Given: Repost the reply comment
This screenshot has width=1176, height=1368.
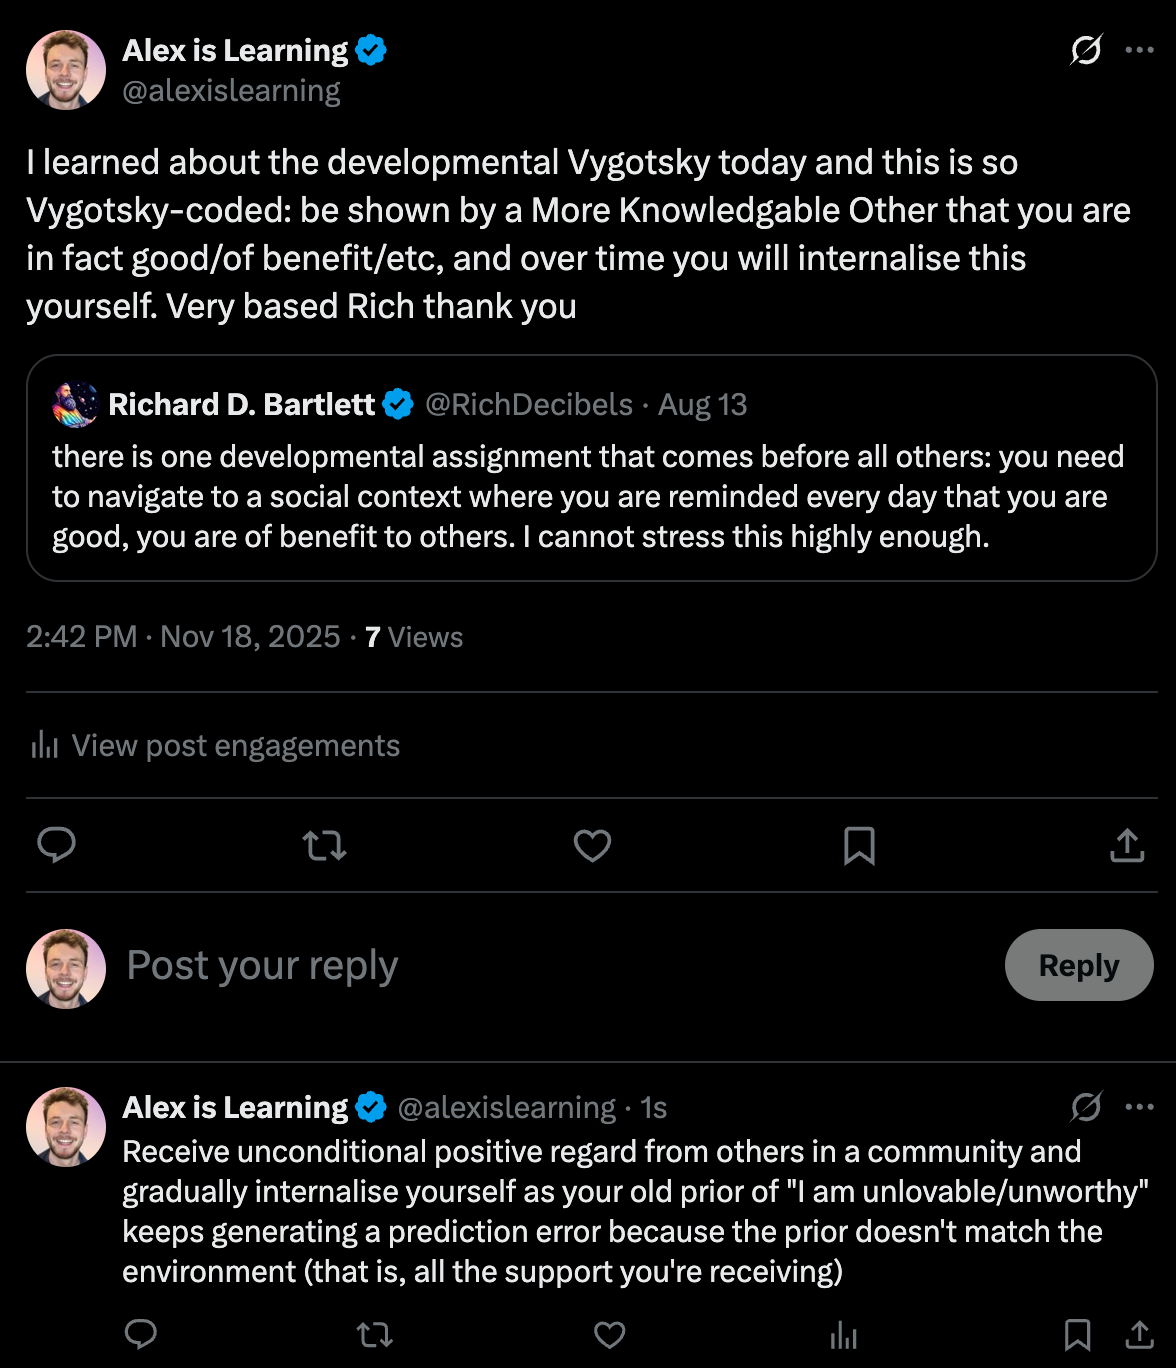Looking at the screenshot, I should point(375,1334).
